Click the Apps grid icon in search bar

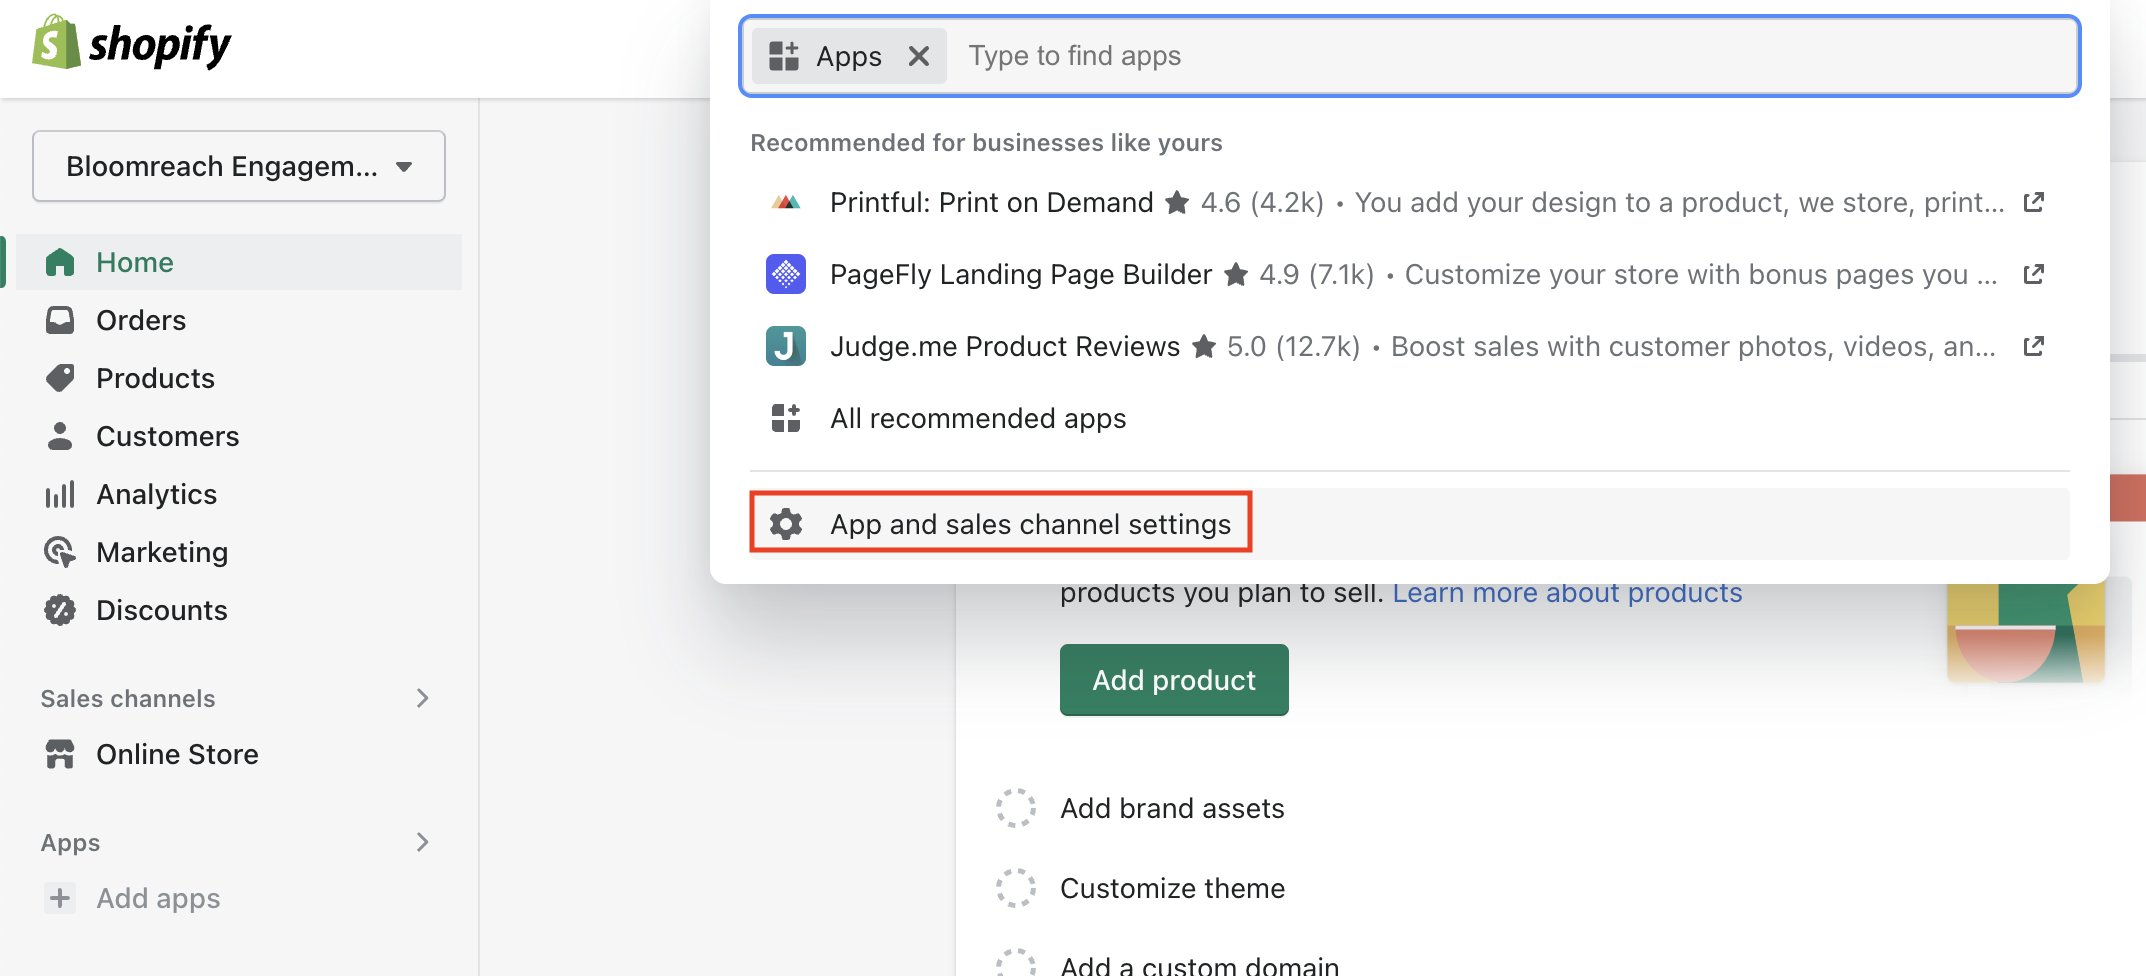point(784,56)
